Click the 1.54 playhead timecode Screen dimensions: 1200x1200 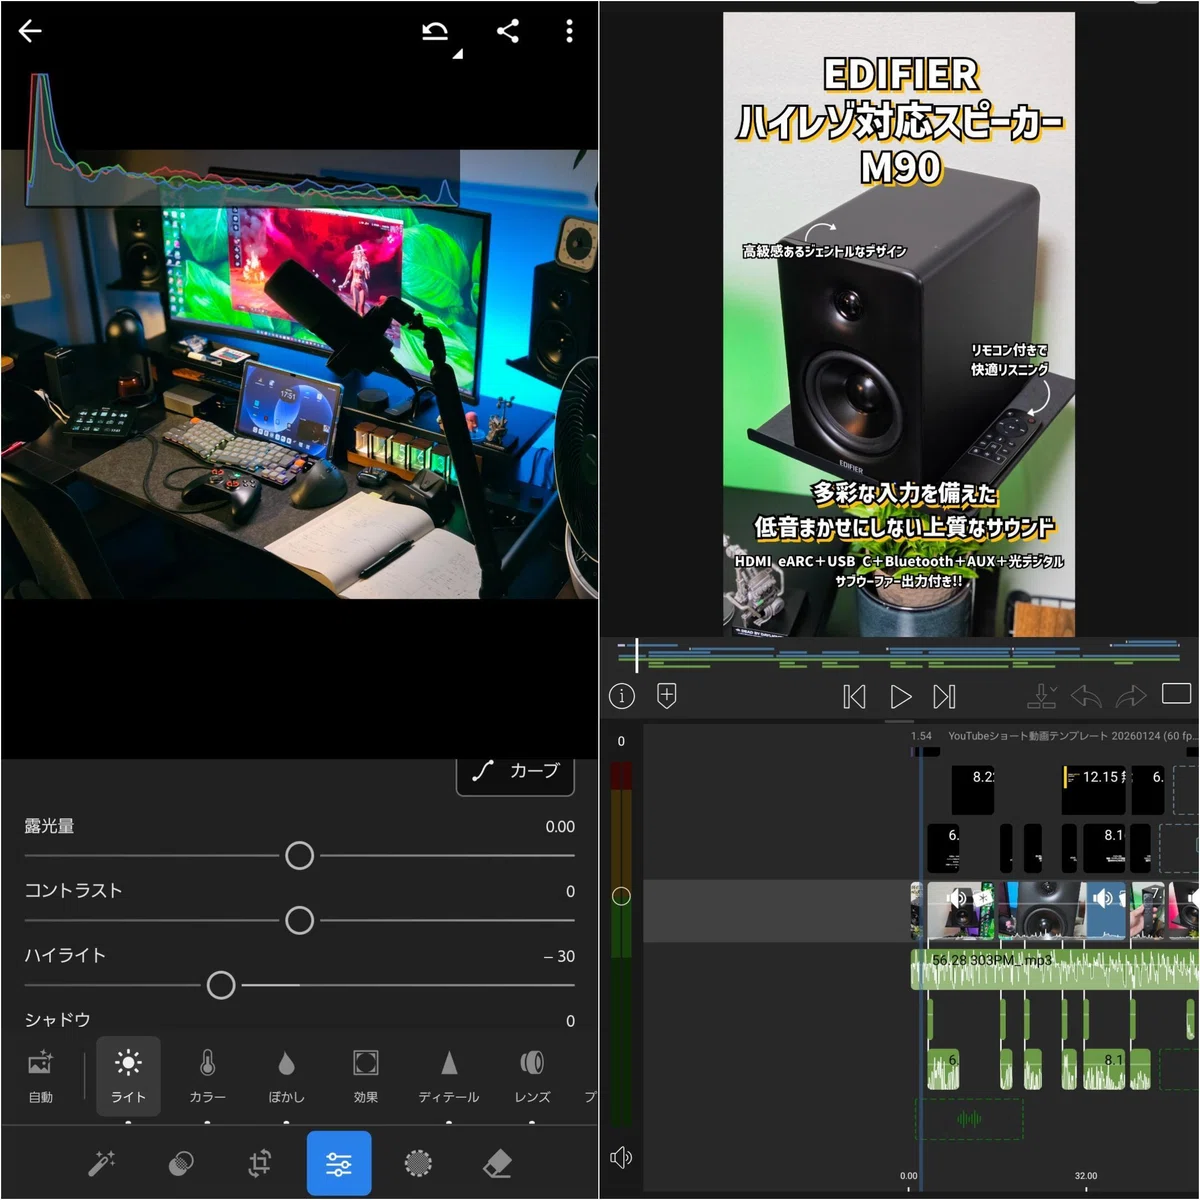tap(921, 736)
